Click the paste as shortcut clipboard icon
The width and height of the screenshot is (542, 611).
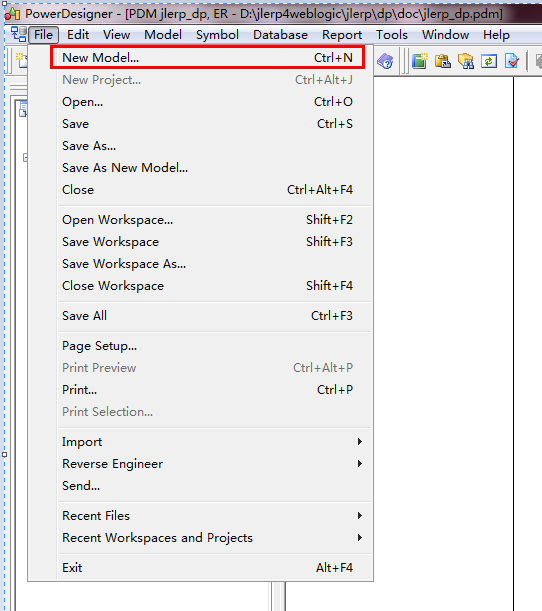[x=443, y=61]
